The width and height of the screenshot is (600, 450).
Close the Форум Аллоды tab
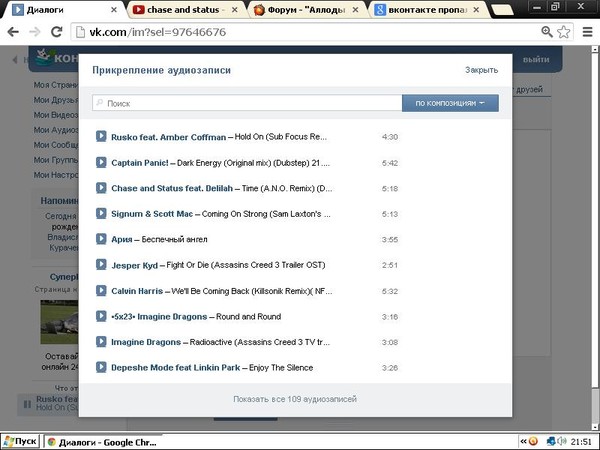[355, 10]
